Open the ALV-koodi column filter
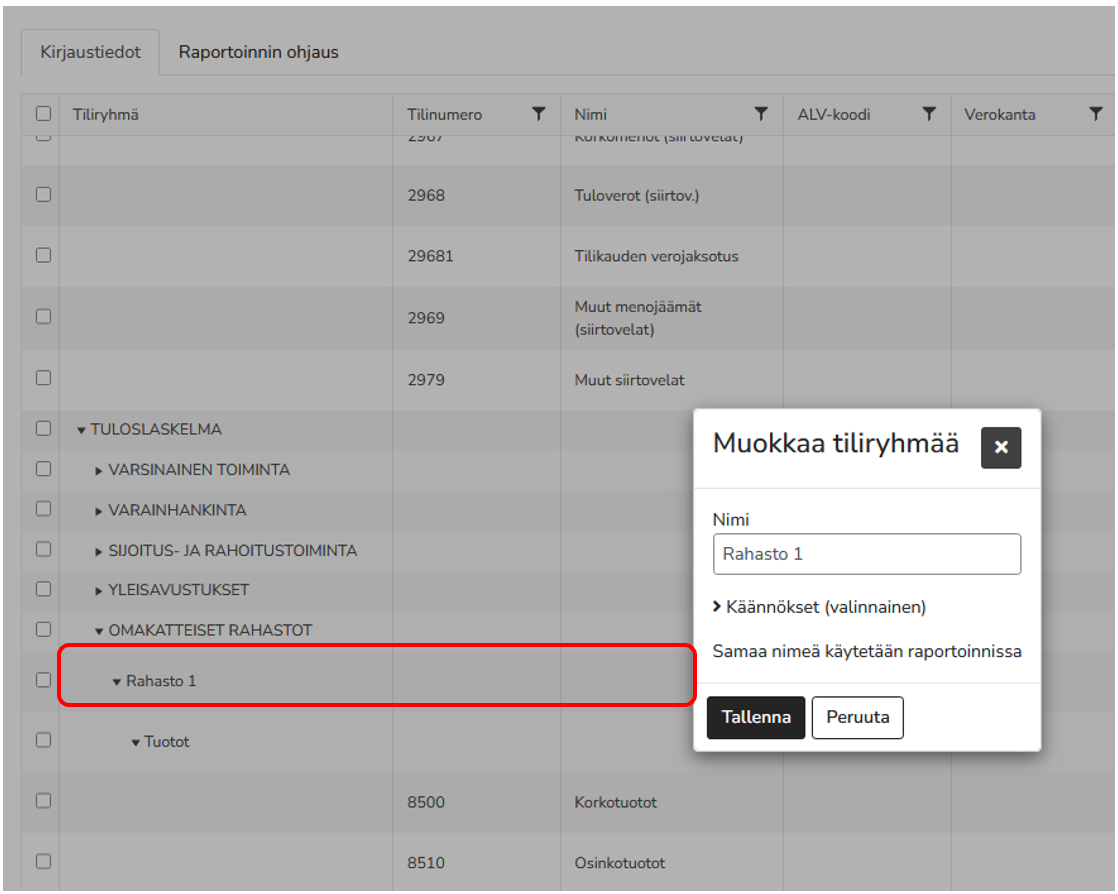 tap(928, 114)
